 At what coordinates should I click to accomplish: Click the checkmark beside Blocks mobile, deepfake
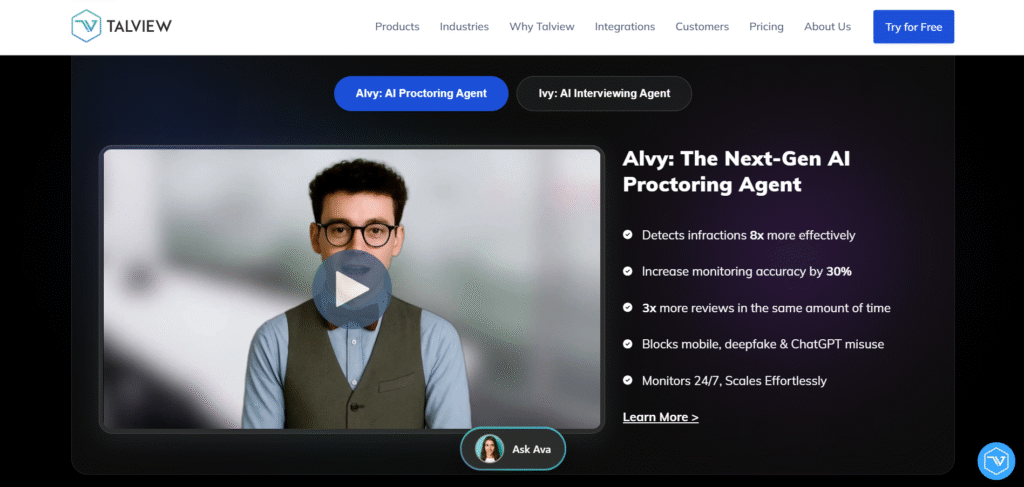pos(628,343)
